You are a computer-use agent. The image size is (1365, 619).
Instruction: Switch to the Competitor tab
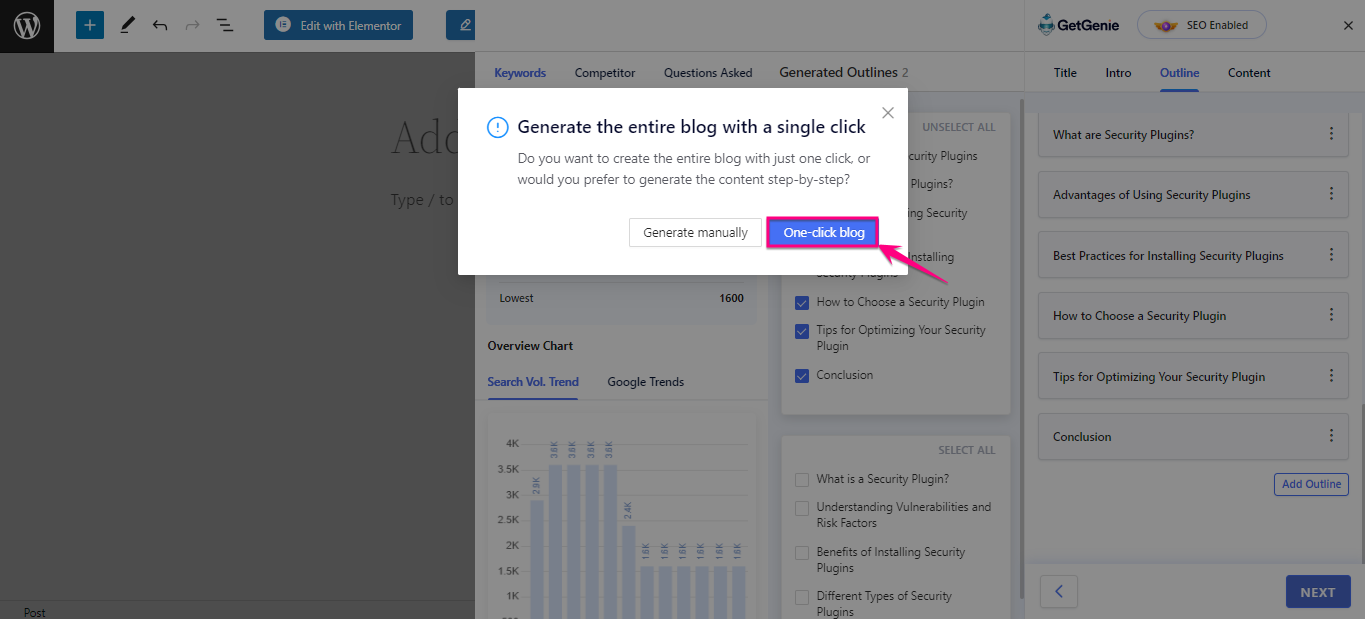(x=605, y=73)
